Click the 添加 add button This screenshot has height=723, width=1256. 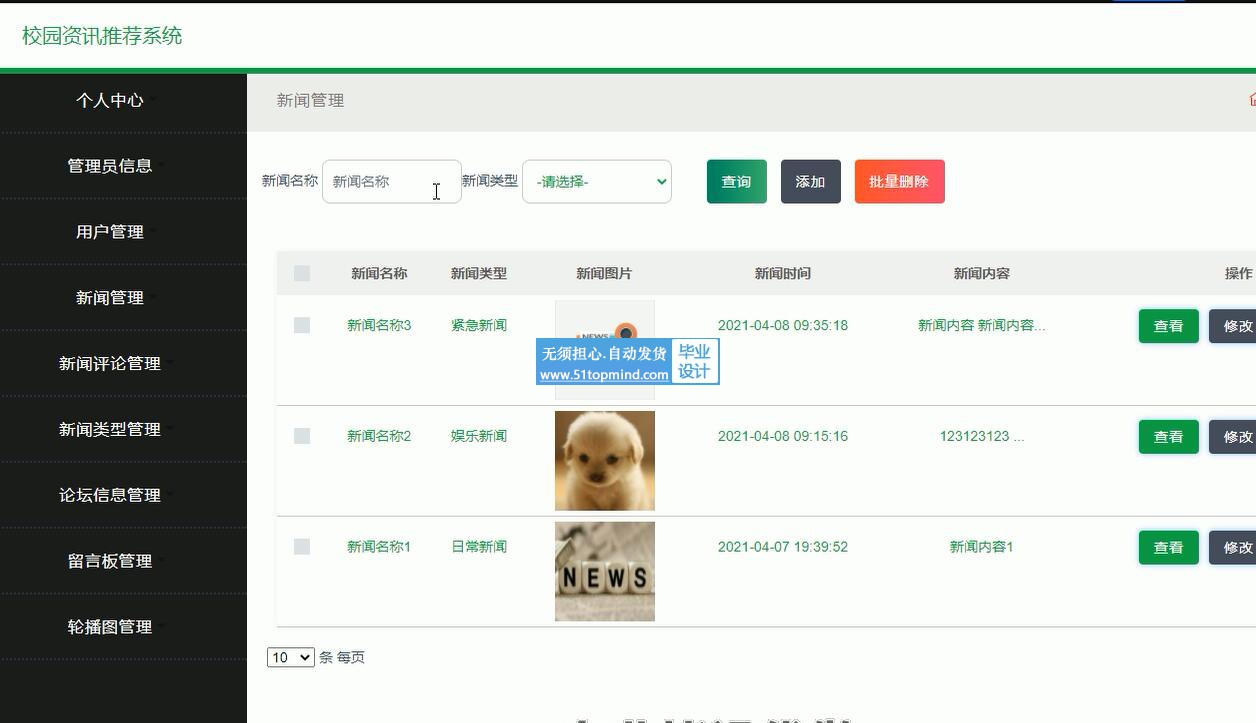point(811,181)
